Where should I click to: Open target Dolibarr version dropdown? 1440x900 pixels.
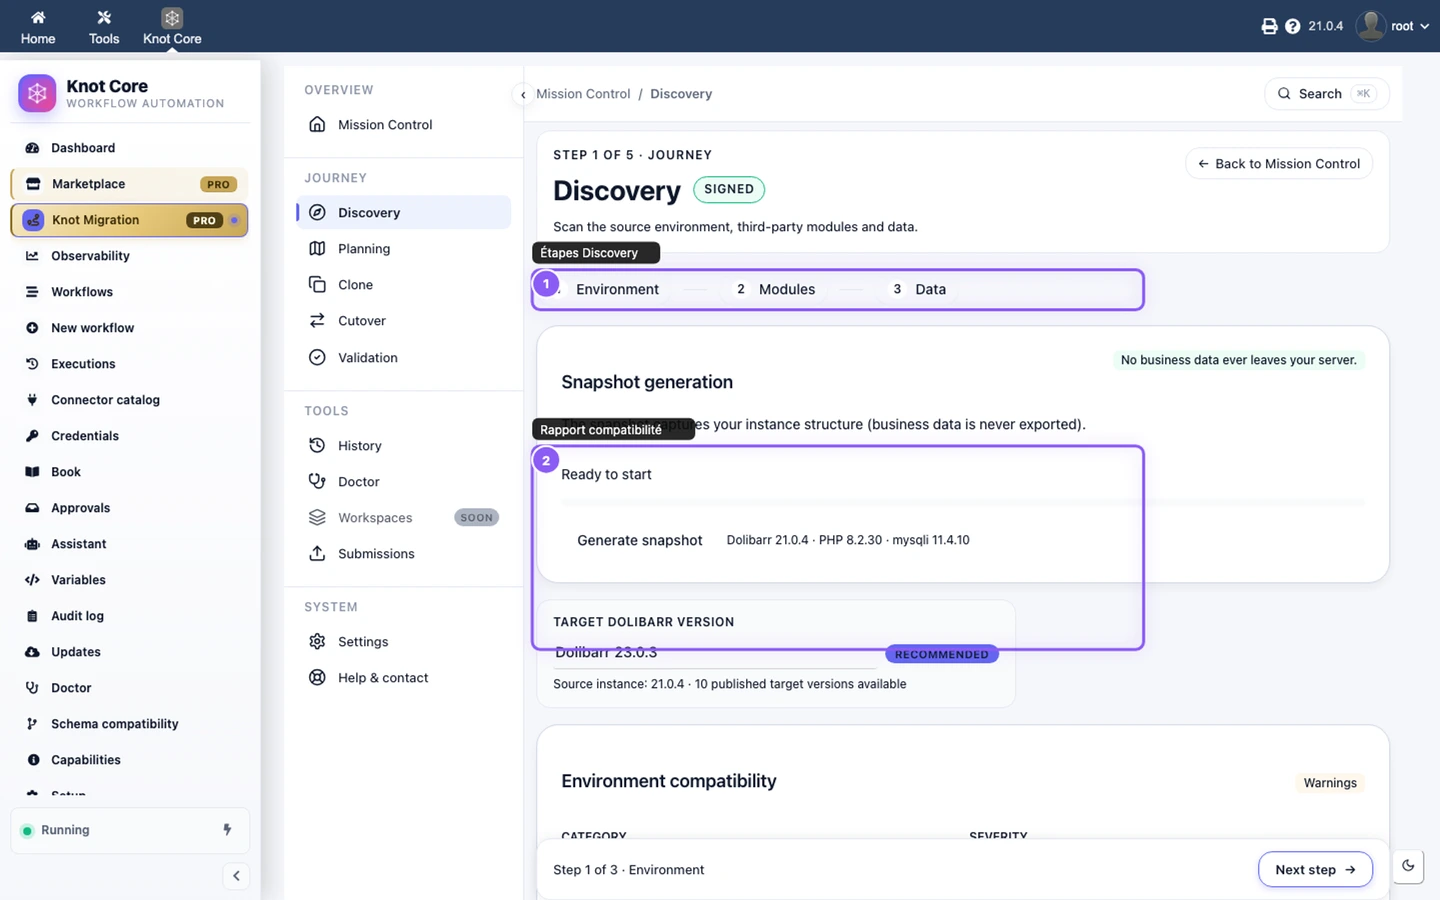coord(715,653)
